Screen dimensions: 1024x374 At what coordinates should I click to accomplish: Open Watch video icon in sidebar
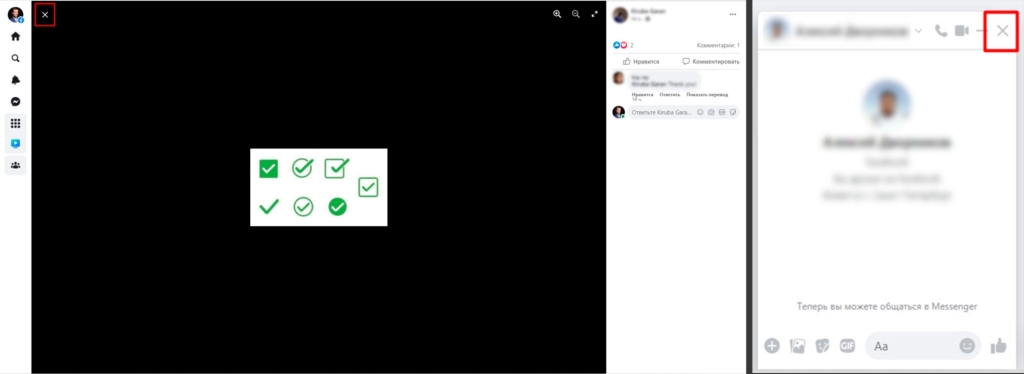[16, 144]
